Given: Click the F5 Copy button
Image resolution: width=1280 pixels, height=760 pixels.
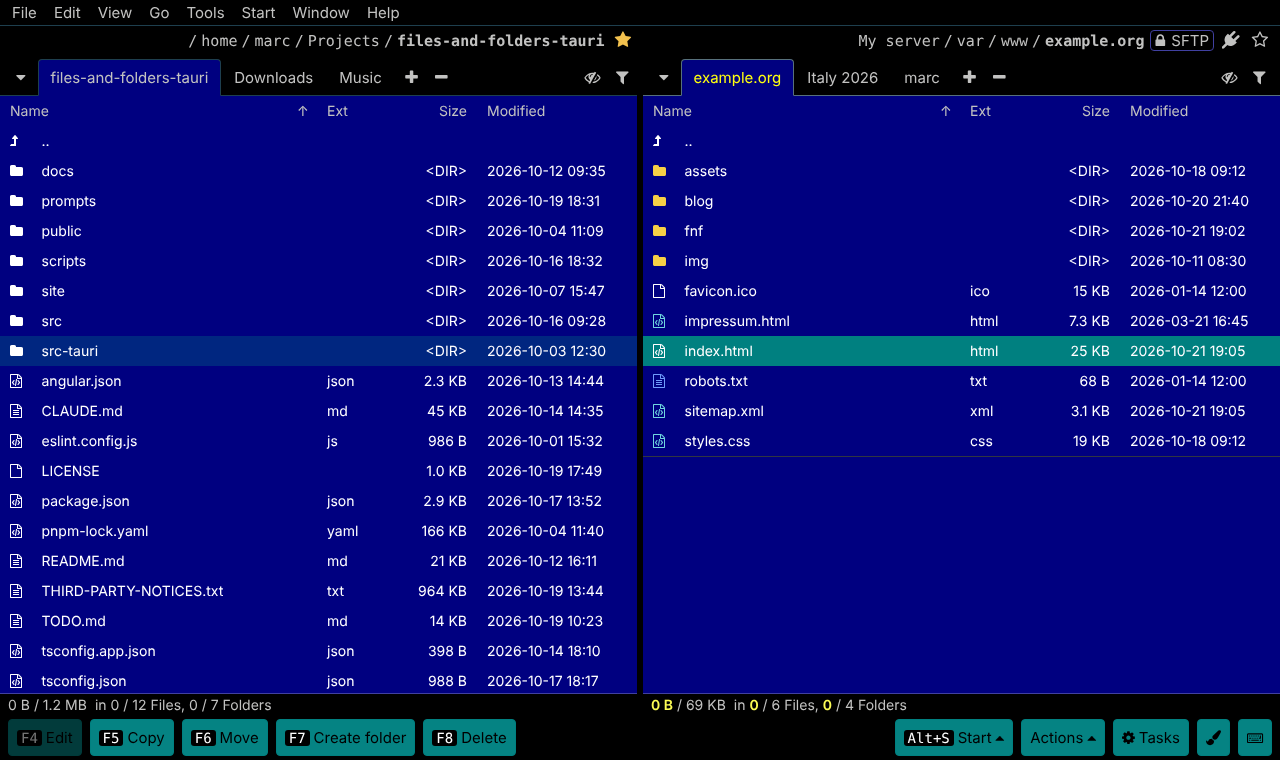Looking at the screenshot, I should tap(132, 738).
